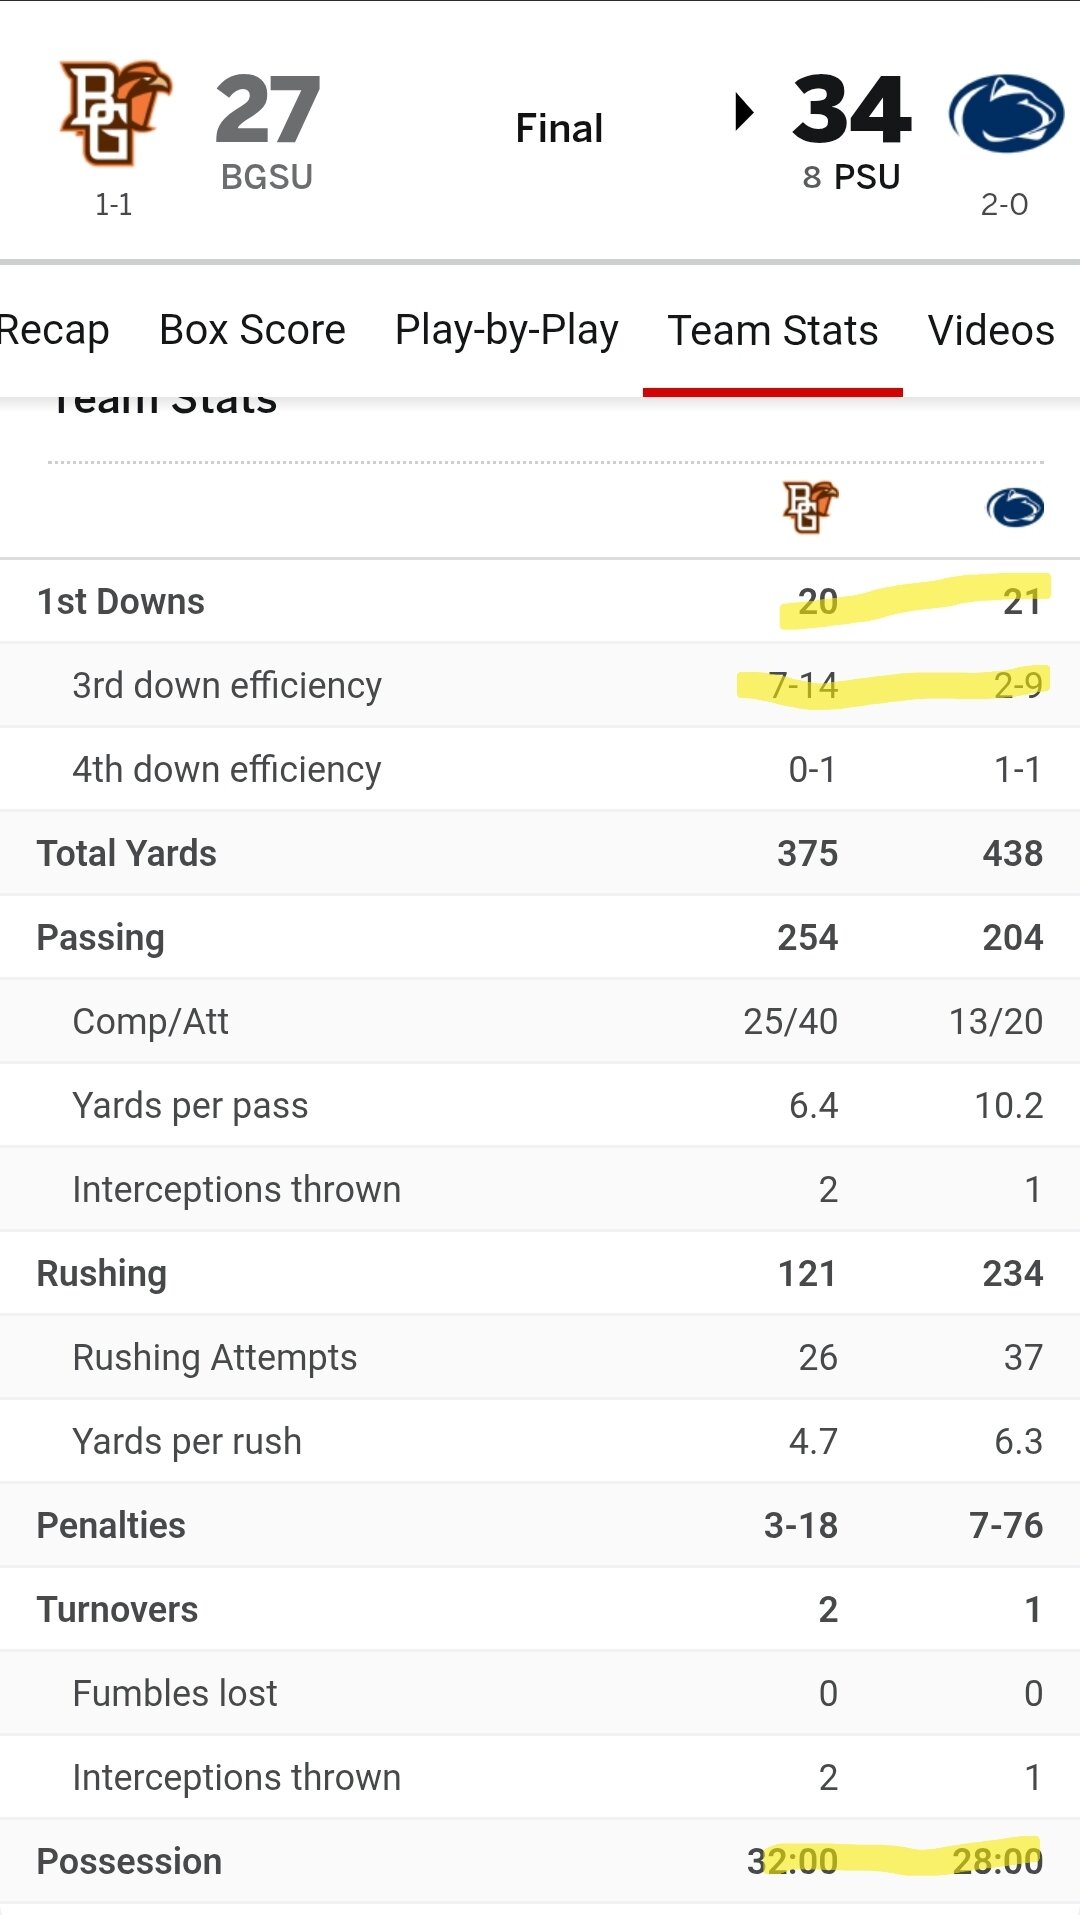The width and height of the screenshot is (1080, 1915).
Task: Tap the PSU team name link
Action: [867, 177]
